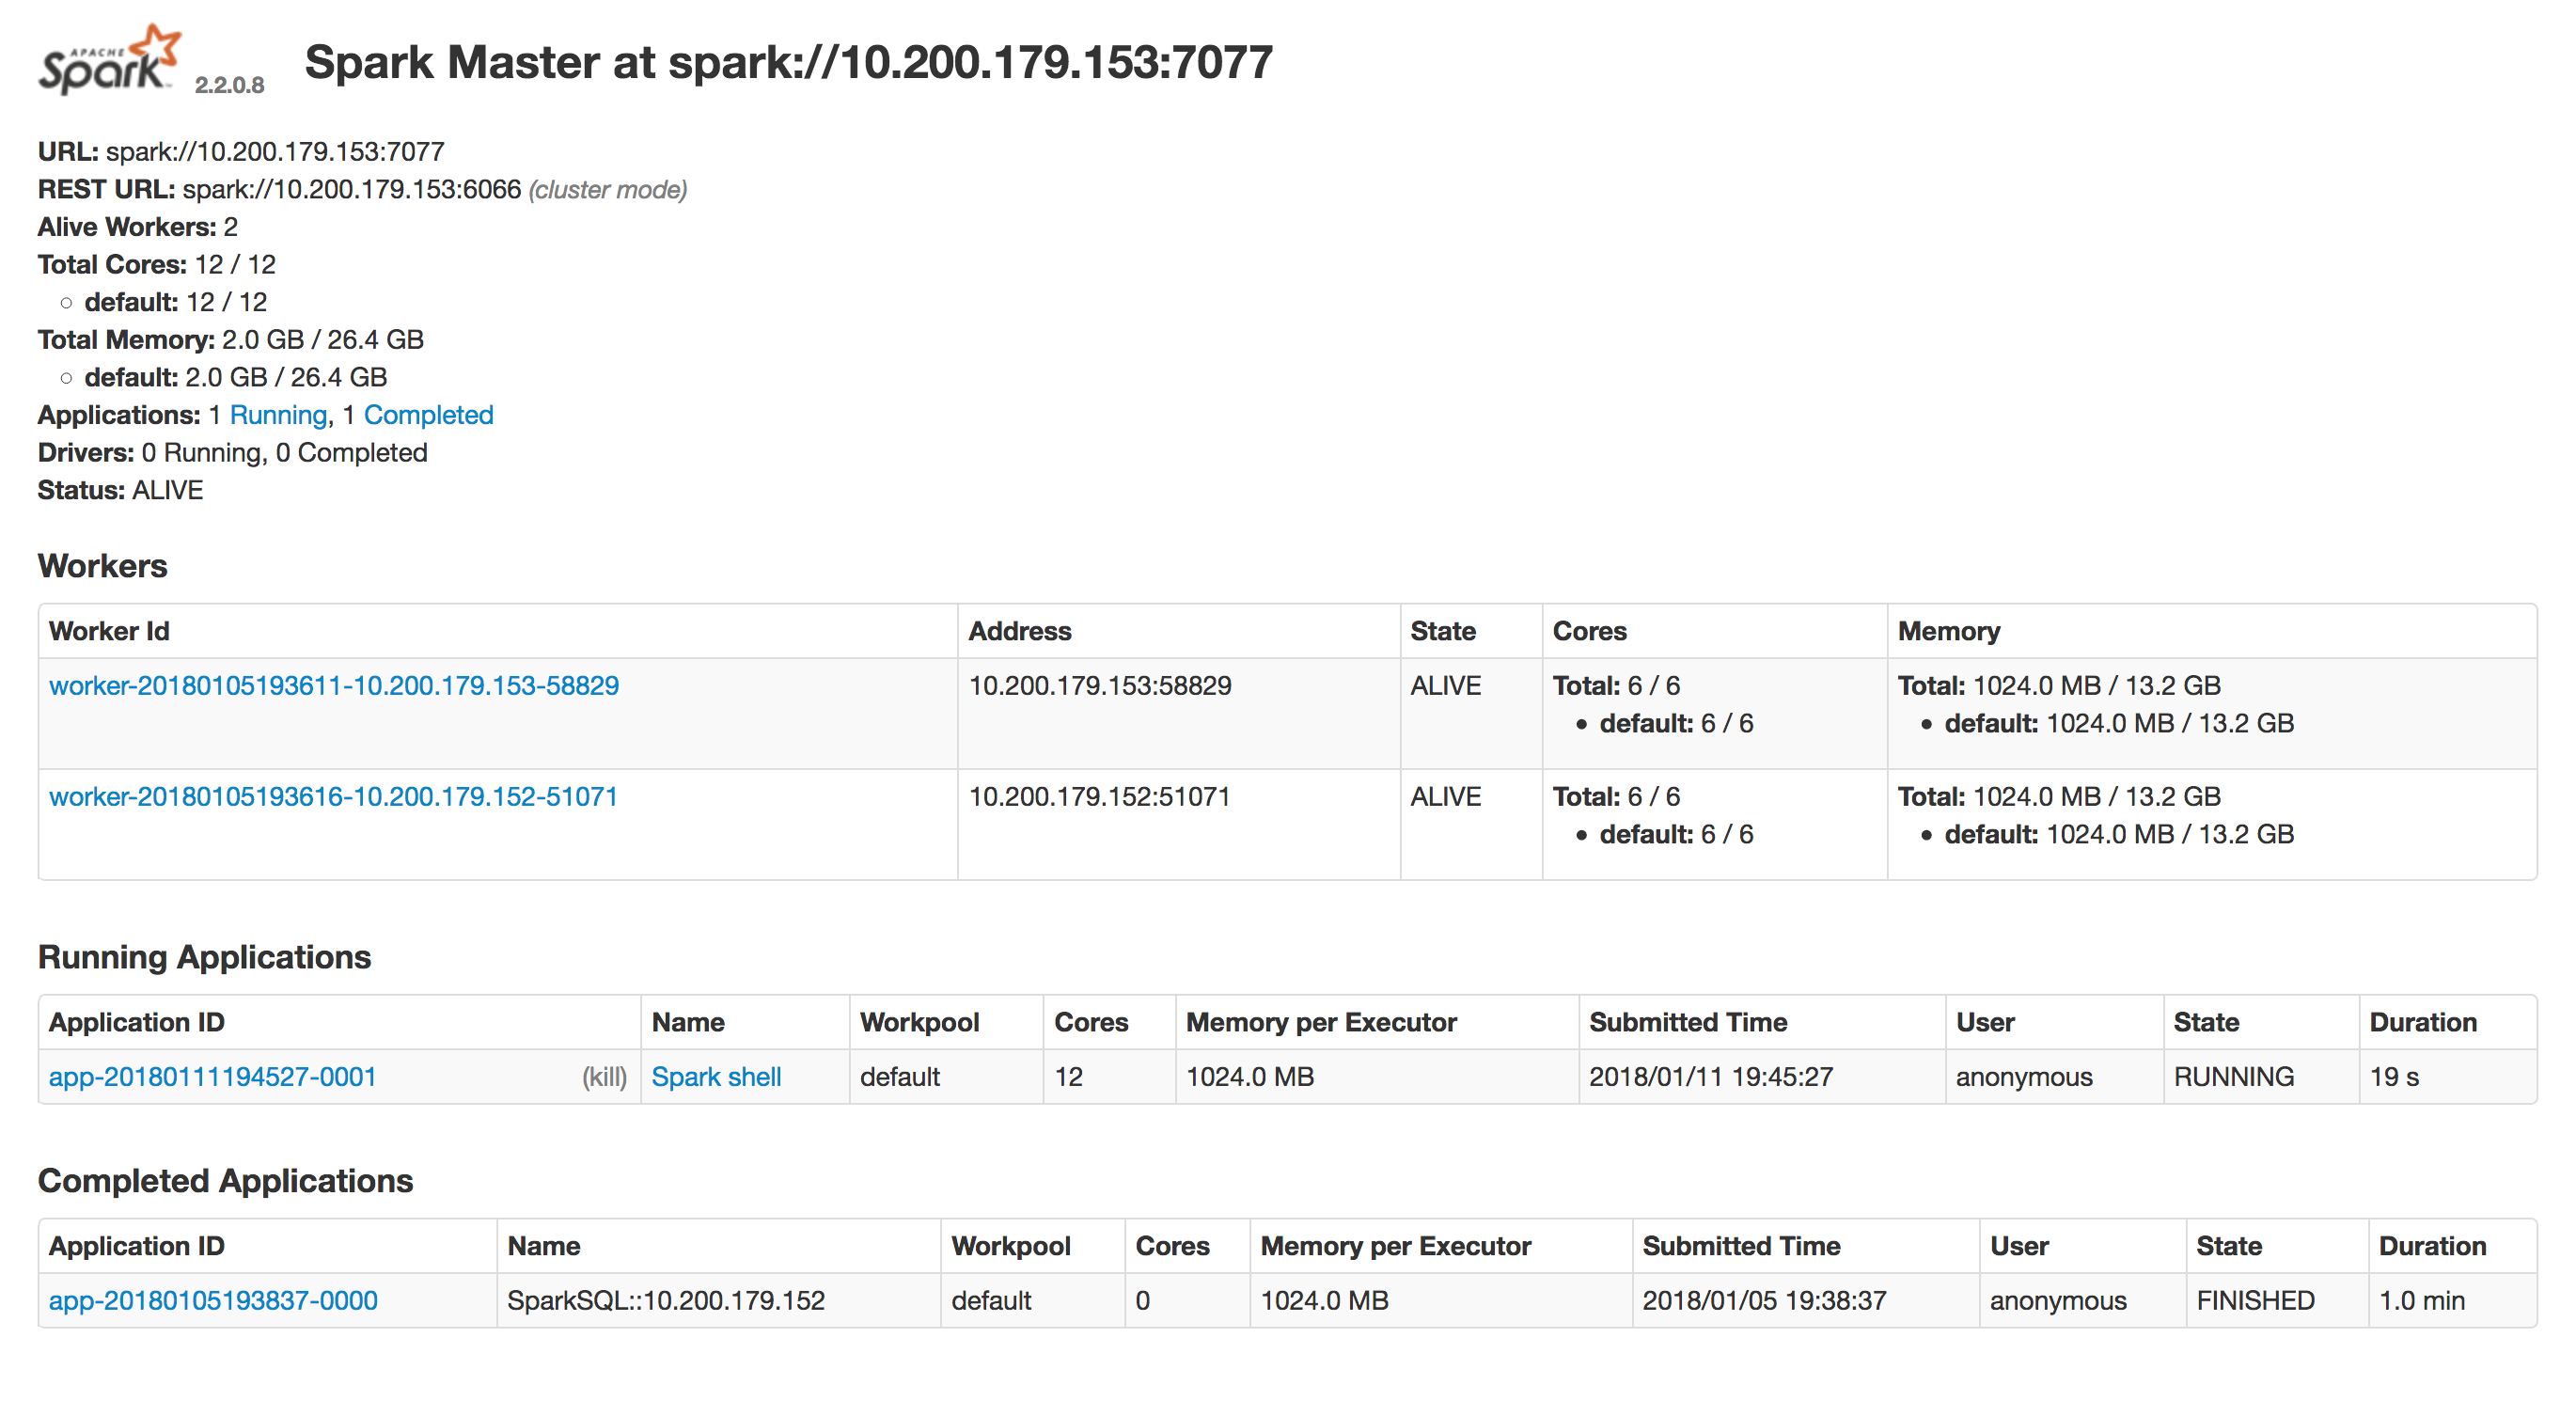The image size is (2576, 1416).
Task: Click the first worker address 10.200.179.153:58829
Action: pos(1100,686)
